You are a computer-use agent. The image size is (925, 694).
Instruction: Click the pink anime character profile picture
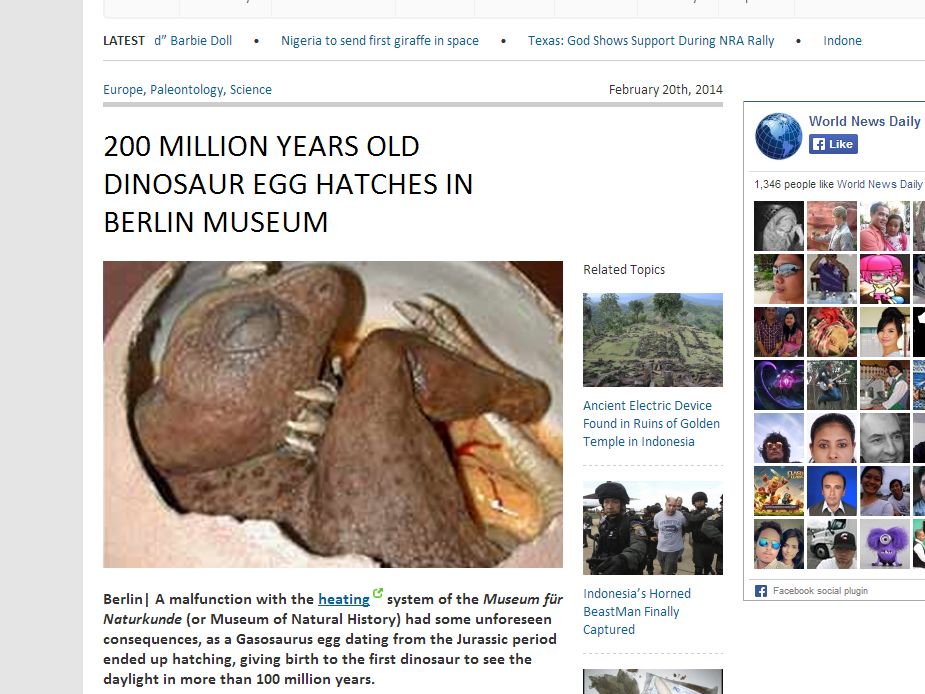click(x=884, y=279)
